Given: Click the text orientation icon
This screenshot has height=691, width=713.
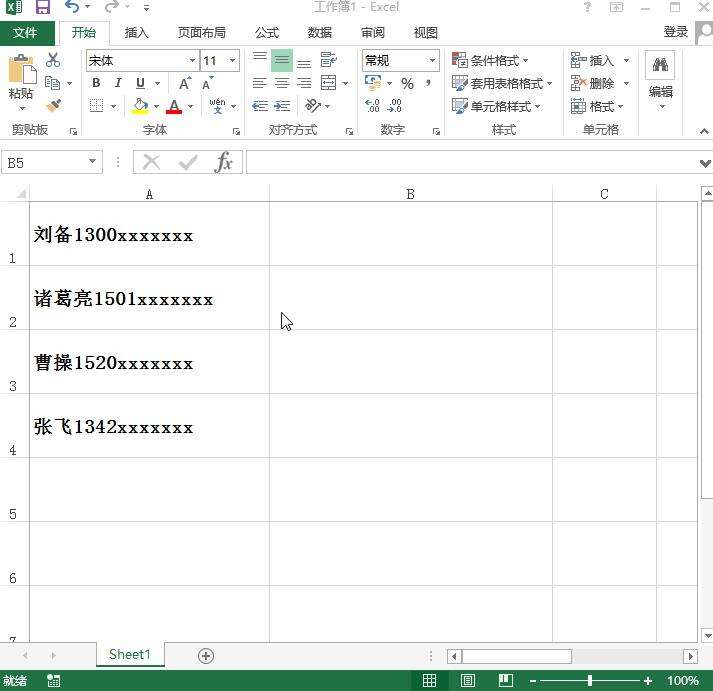Looking at the screenshot, I should (x=313, y=105).
